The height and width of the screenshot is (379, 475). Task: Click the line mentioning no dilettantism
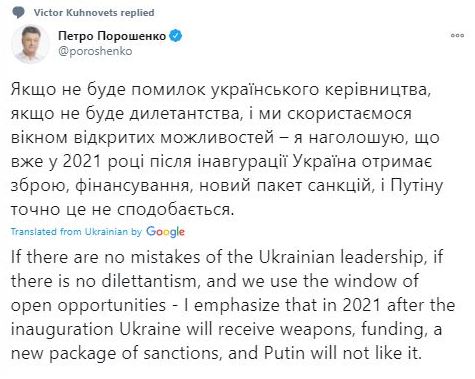(215, 281)
